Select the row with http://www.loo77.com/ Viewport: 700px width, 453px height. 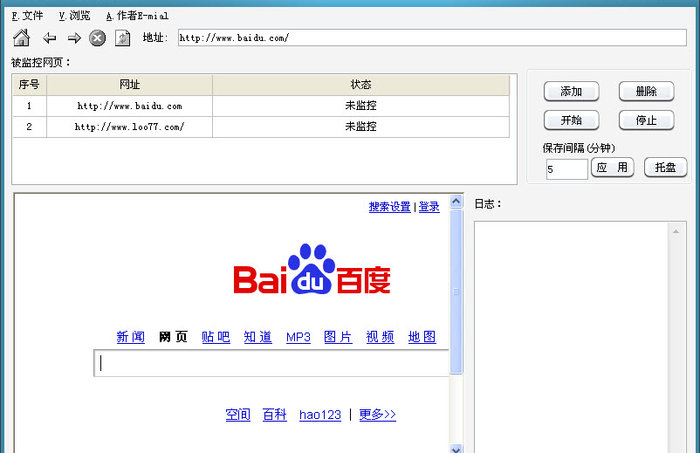click(x=261, y=127)
